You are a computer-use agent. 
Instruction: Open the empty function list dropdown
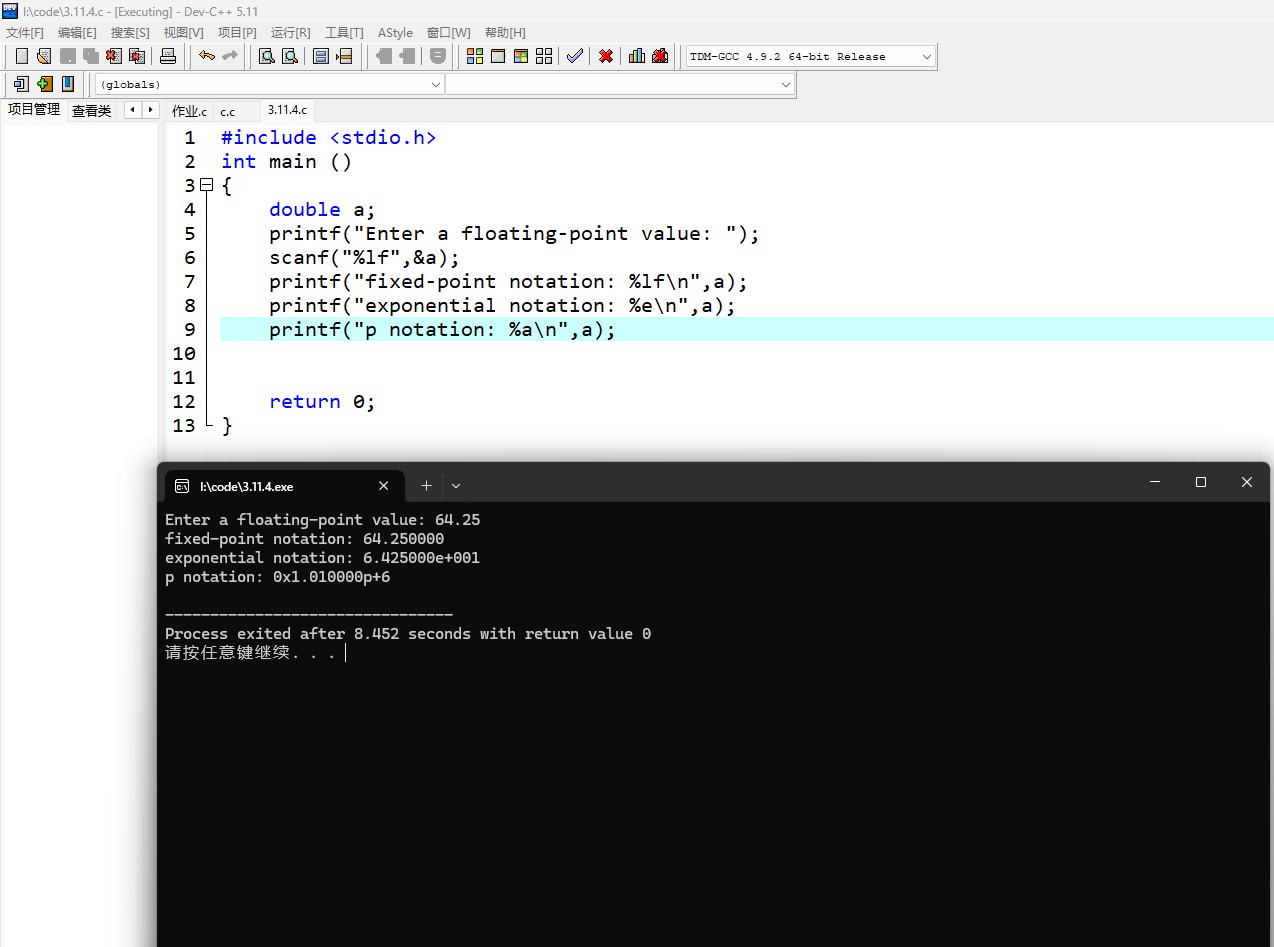click(620, 85)
